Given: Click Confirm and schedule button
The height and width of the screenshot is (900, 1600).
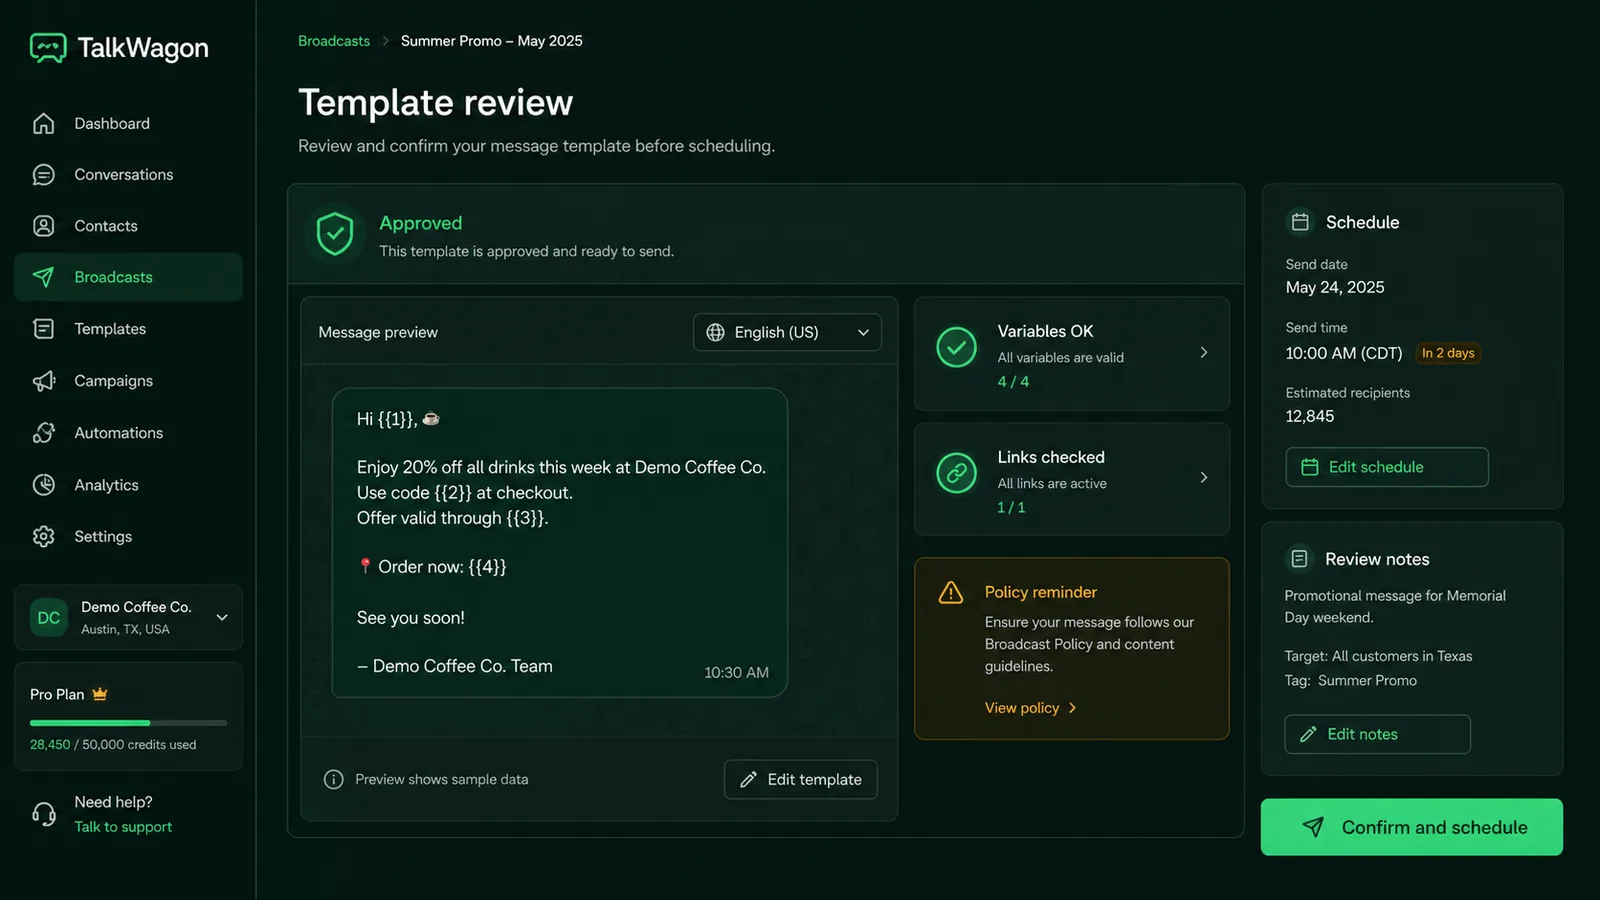Looking at the screenshot, I should click(x=1411, y=827).
